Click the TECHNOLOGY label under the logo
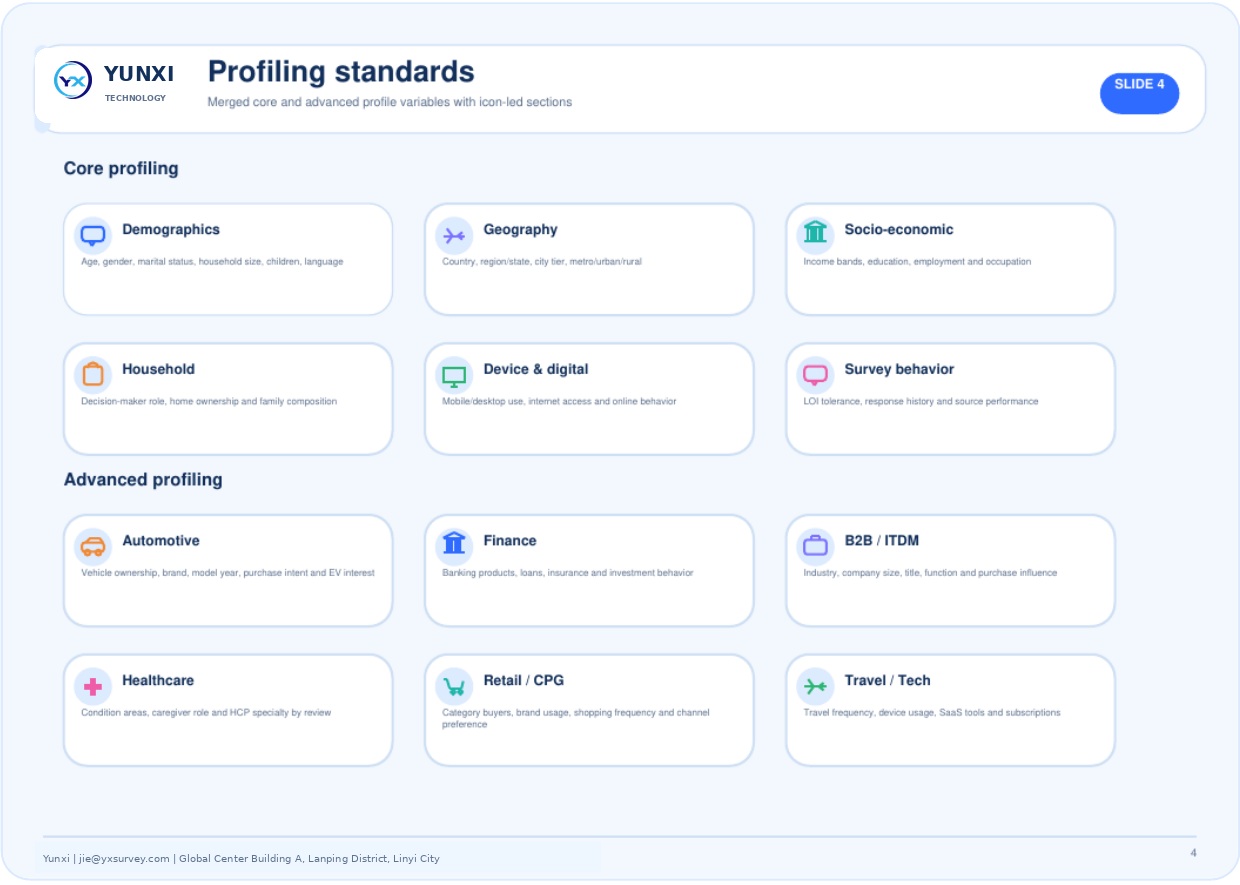 136,98
